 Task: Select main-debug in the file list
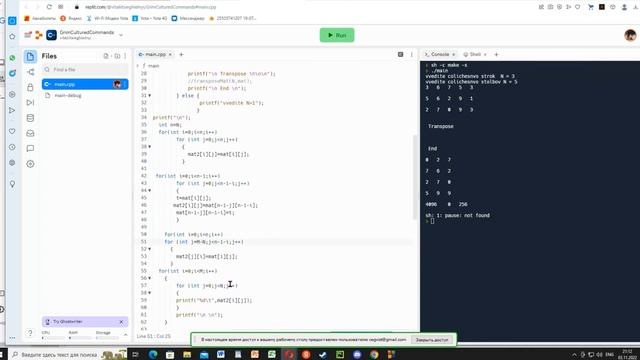pos(85,96)
